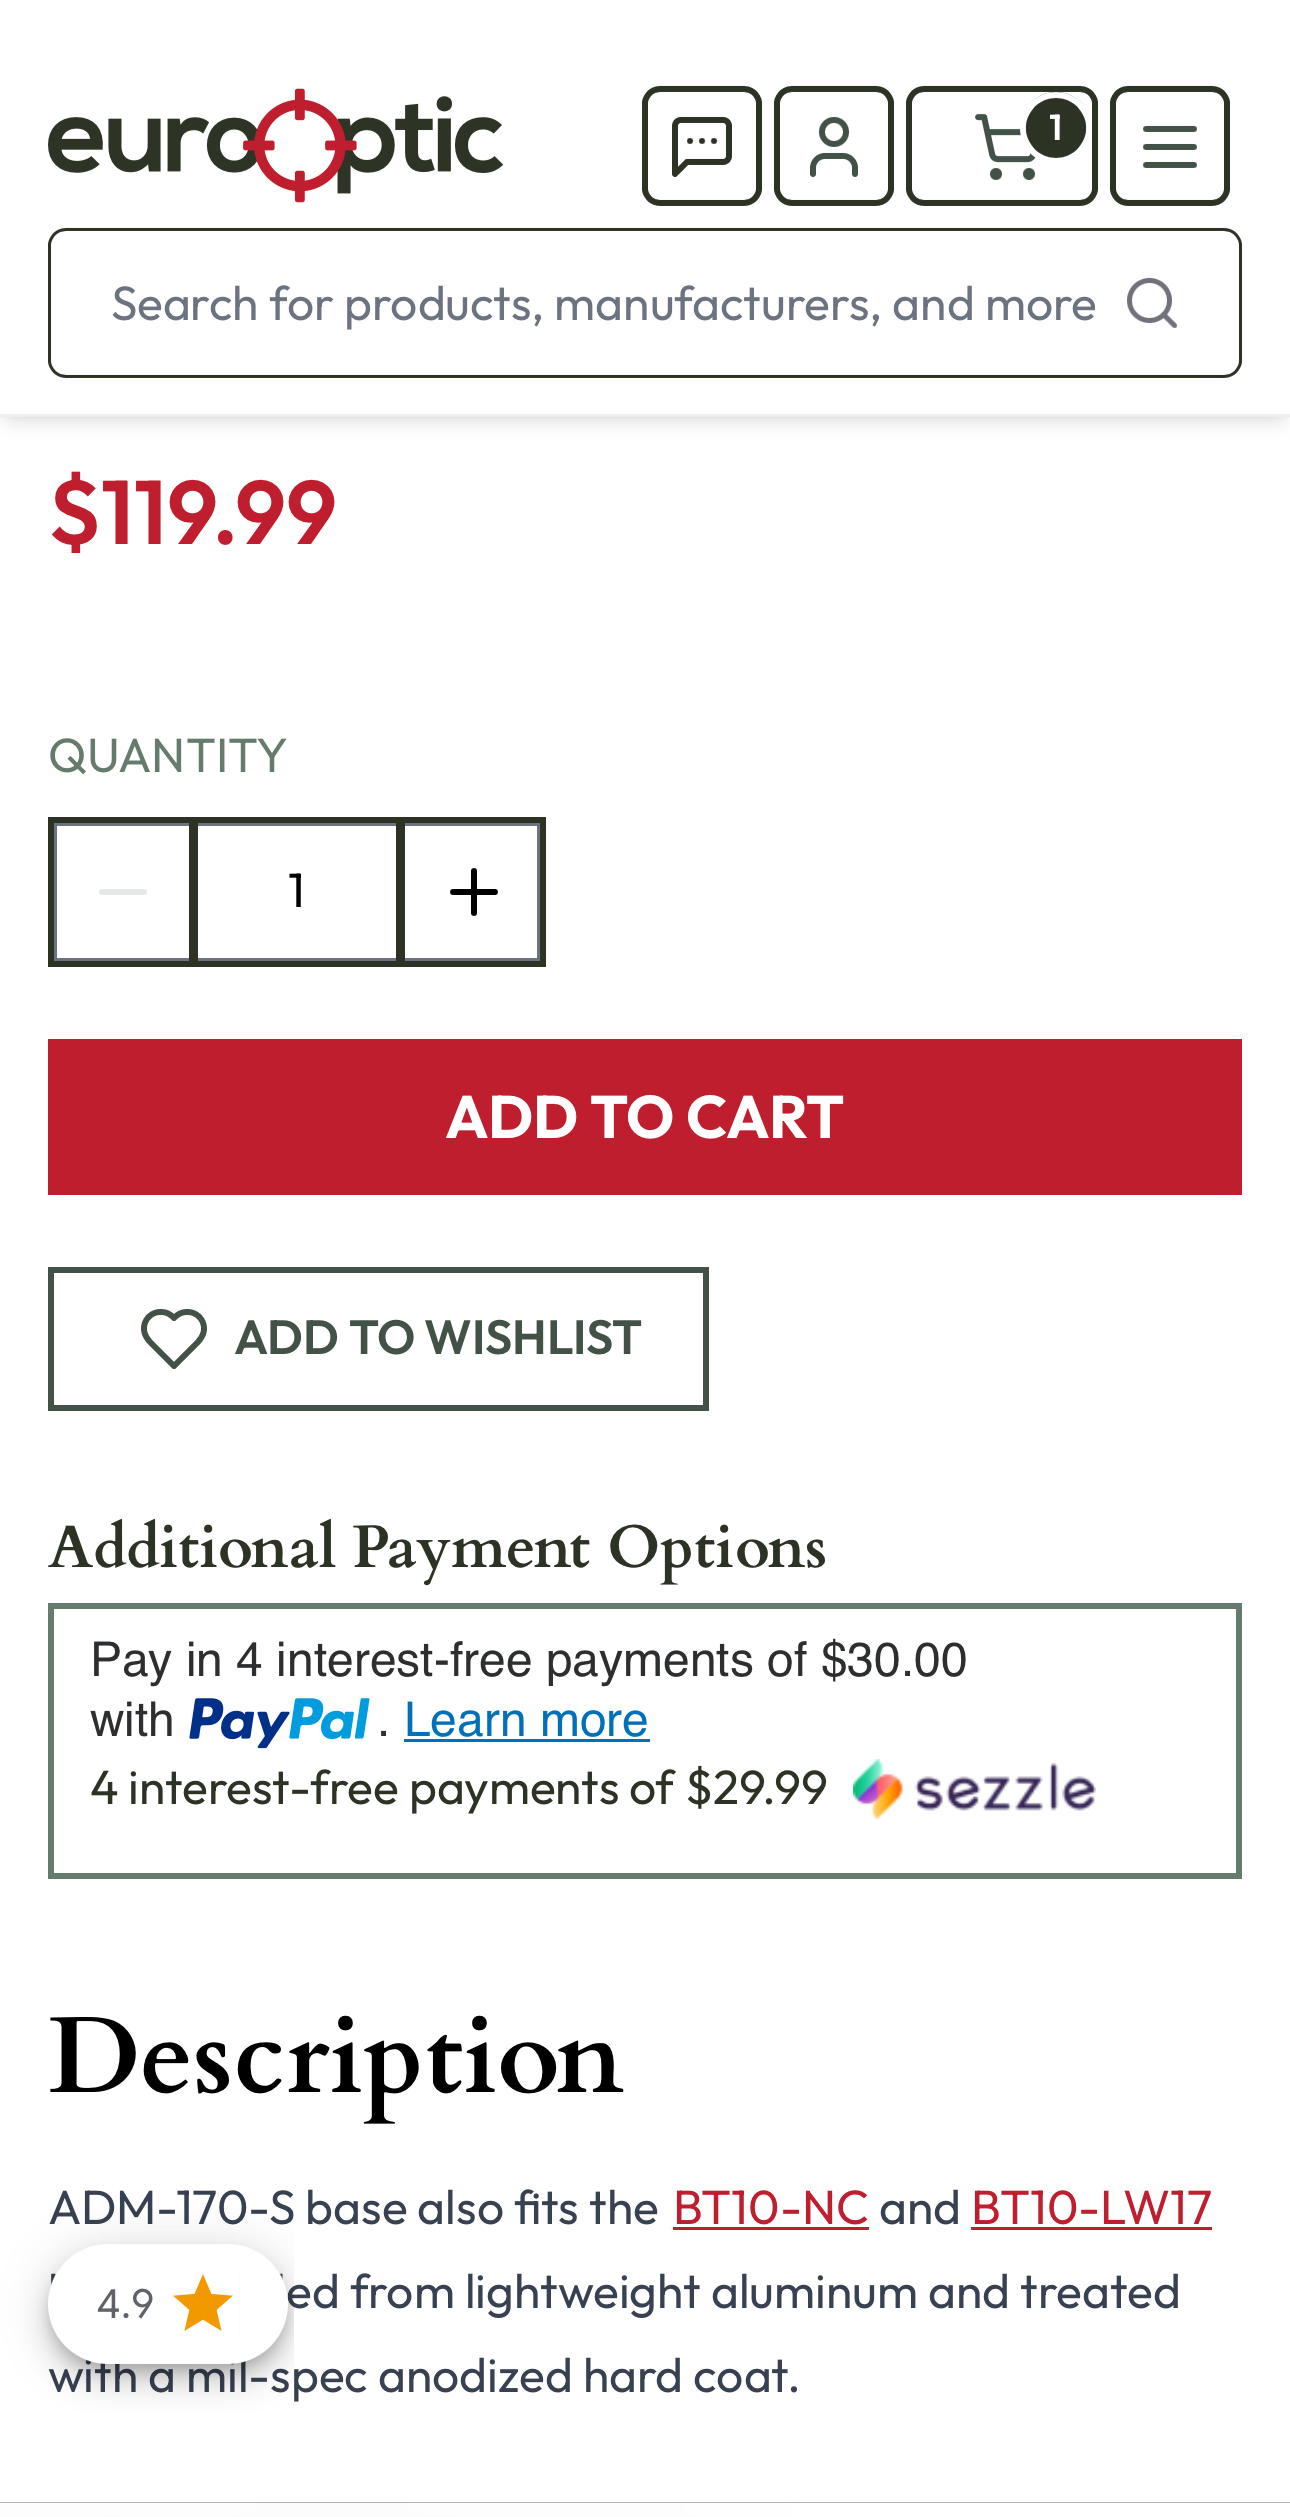The width and height of the screenshot is (1290, 2517).
Task: Click the Add to Wishlist button
Action: [x=378, y=1338]
